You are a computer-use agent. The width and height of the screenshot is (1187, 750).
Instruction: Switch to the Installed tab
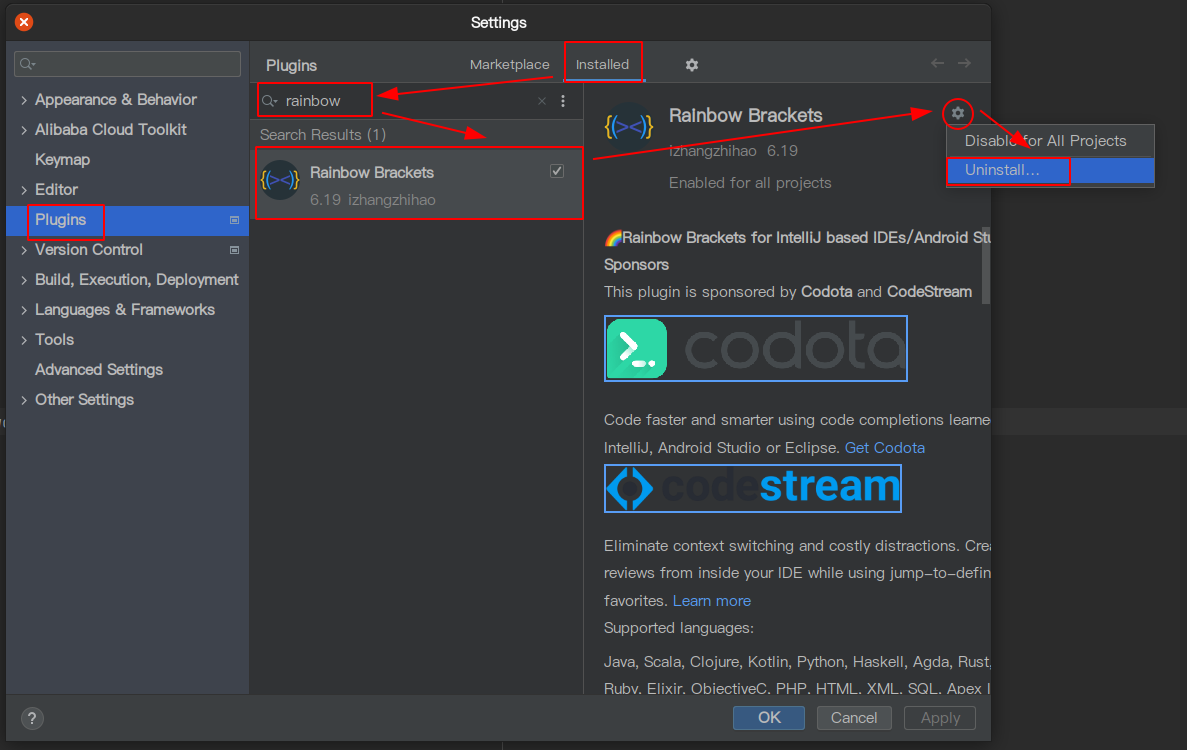[602, 64]
